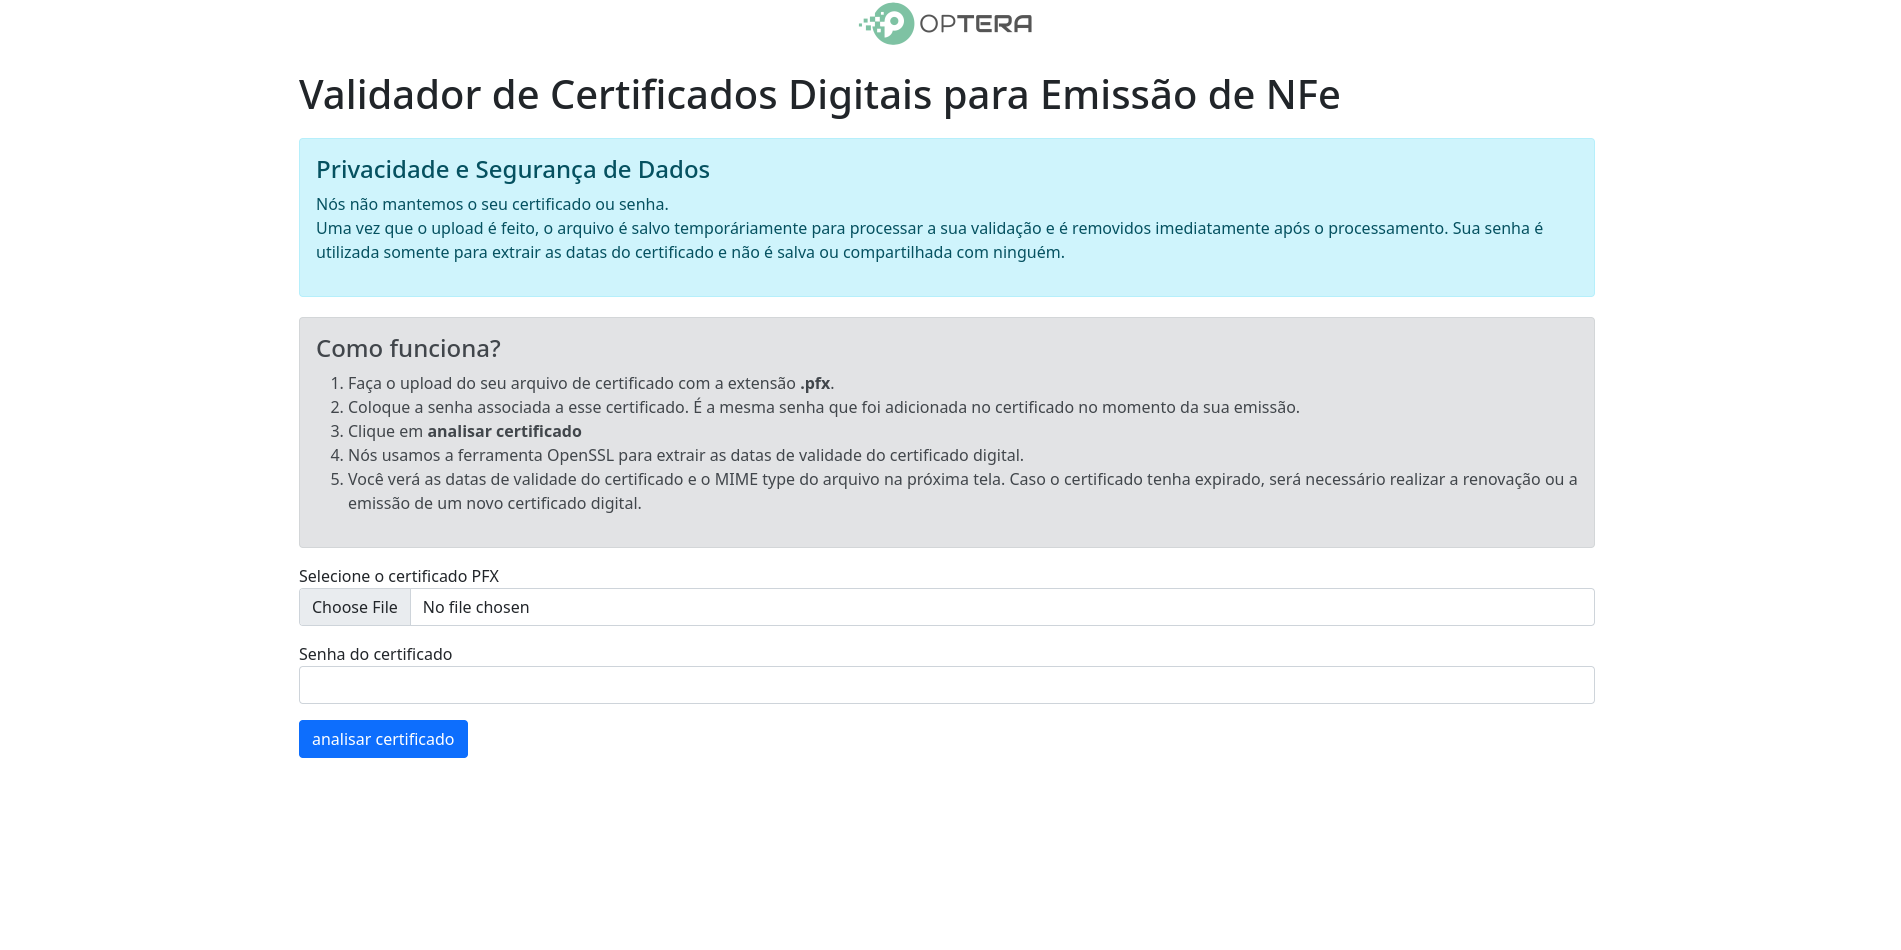This screenshot has height=950, width=1901.
Task: Click the OPTERA wordmark text in header
Action: 976,24
